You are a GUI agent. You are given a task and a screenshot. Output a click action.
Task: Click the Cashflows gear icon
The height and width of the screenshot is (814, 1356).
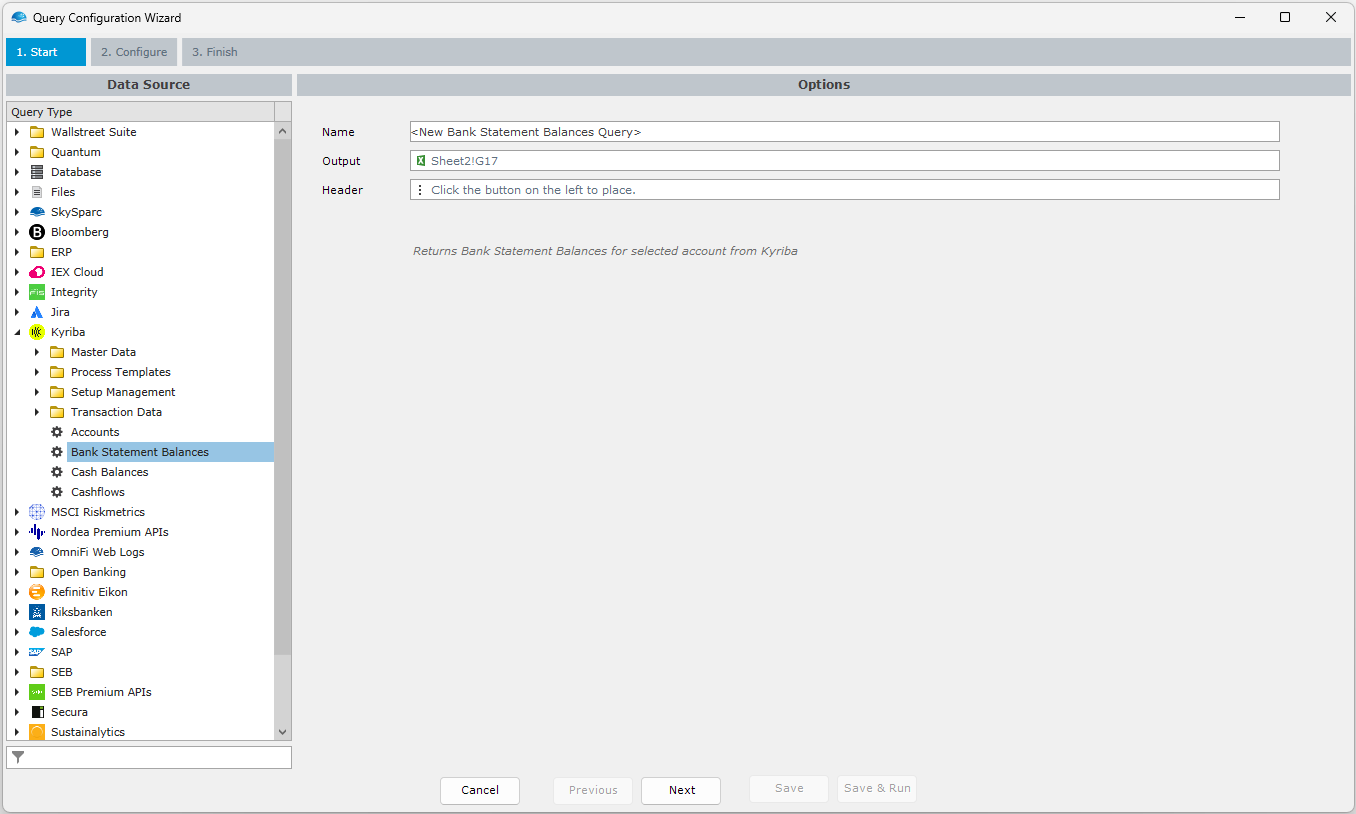57,492
